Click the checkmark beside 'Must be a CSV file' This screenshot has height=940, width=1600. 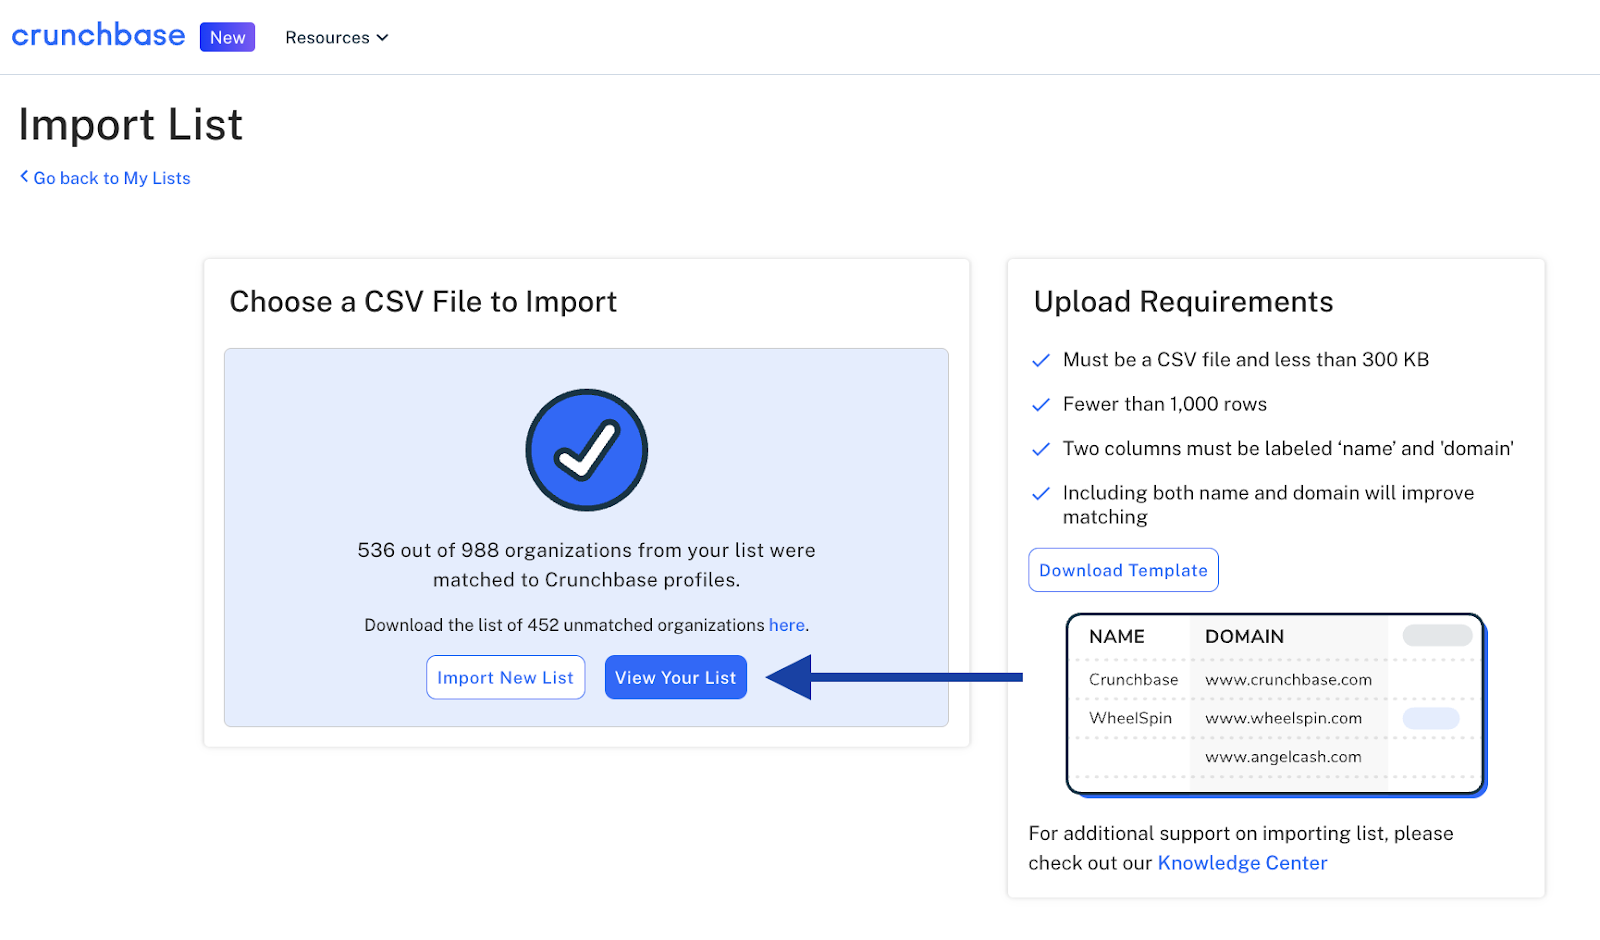1041,360
